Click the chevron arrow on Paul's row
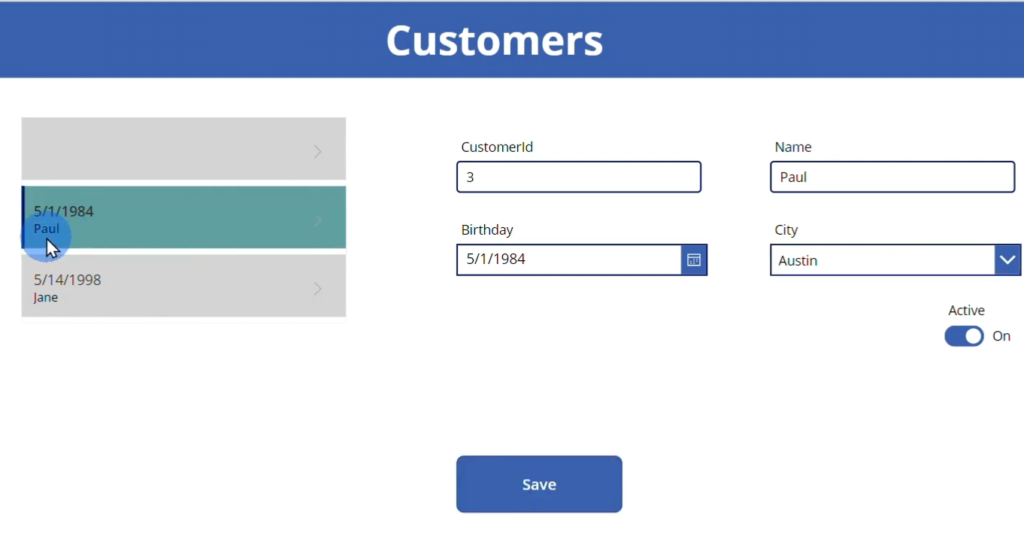The width and height of the screenshot is (1024, 534). pos(317,221)
